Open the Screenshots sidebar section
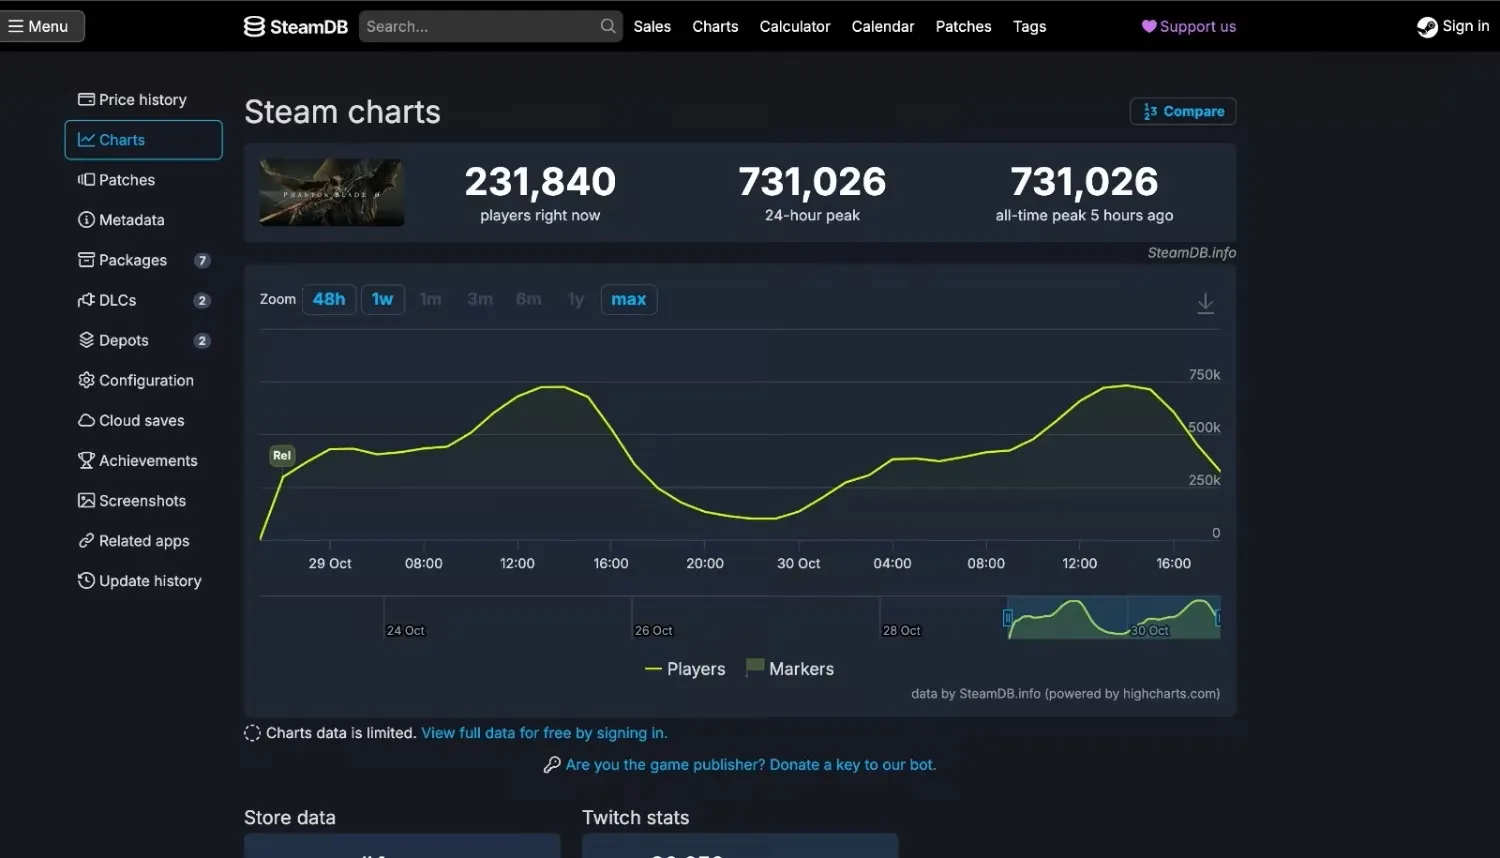This screenshot has height=858, width=1500. coord(143,500)
